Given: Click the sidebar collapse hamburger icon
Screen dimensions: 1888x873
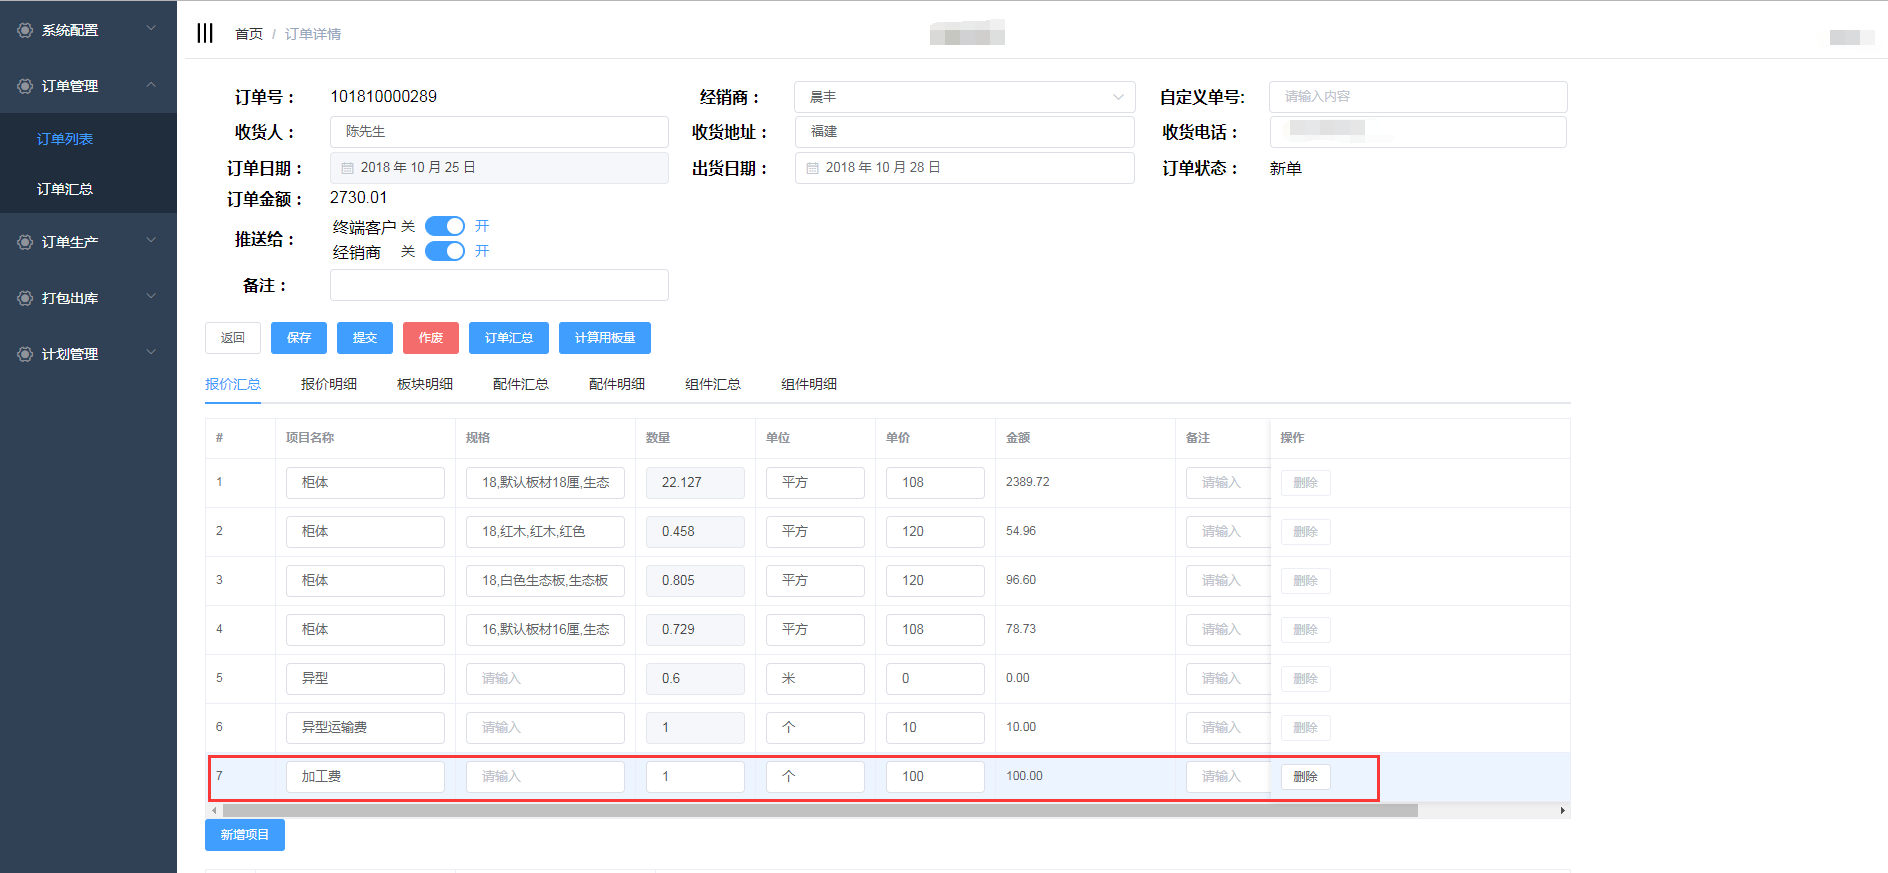Looking at the screenshot, I should click(205, 33).
